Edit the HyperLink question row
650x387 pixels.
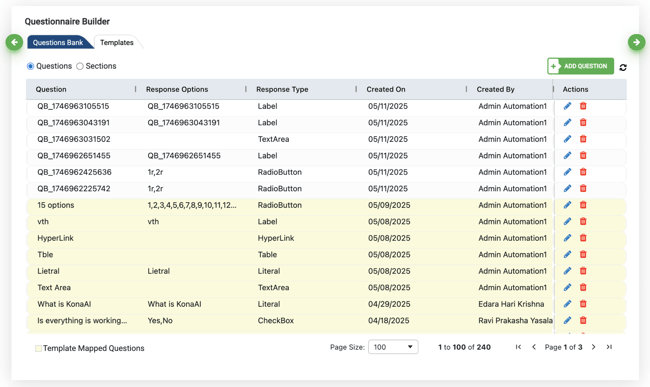pos(568,238)
